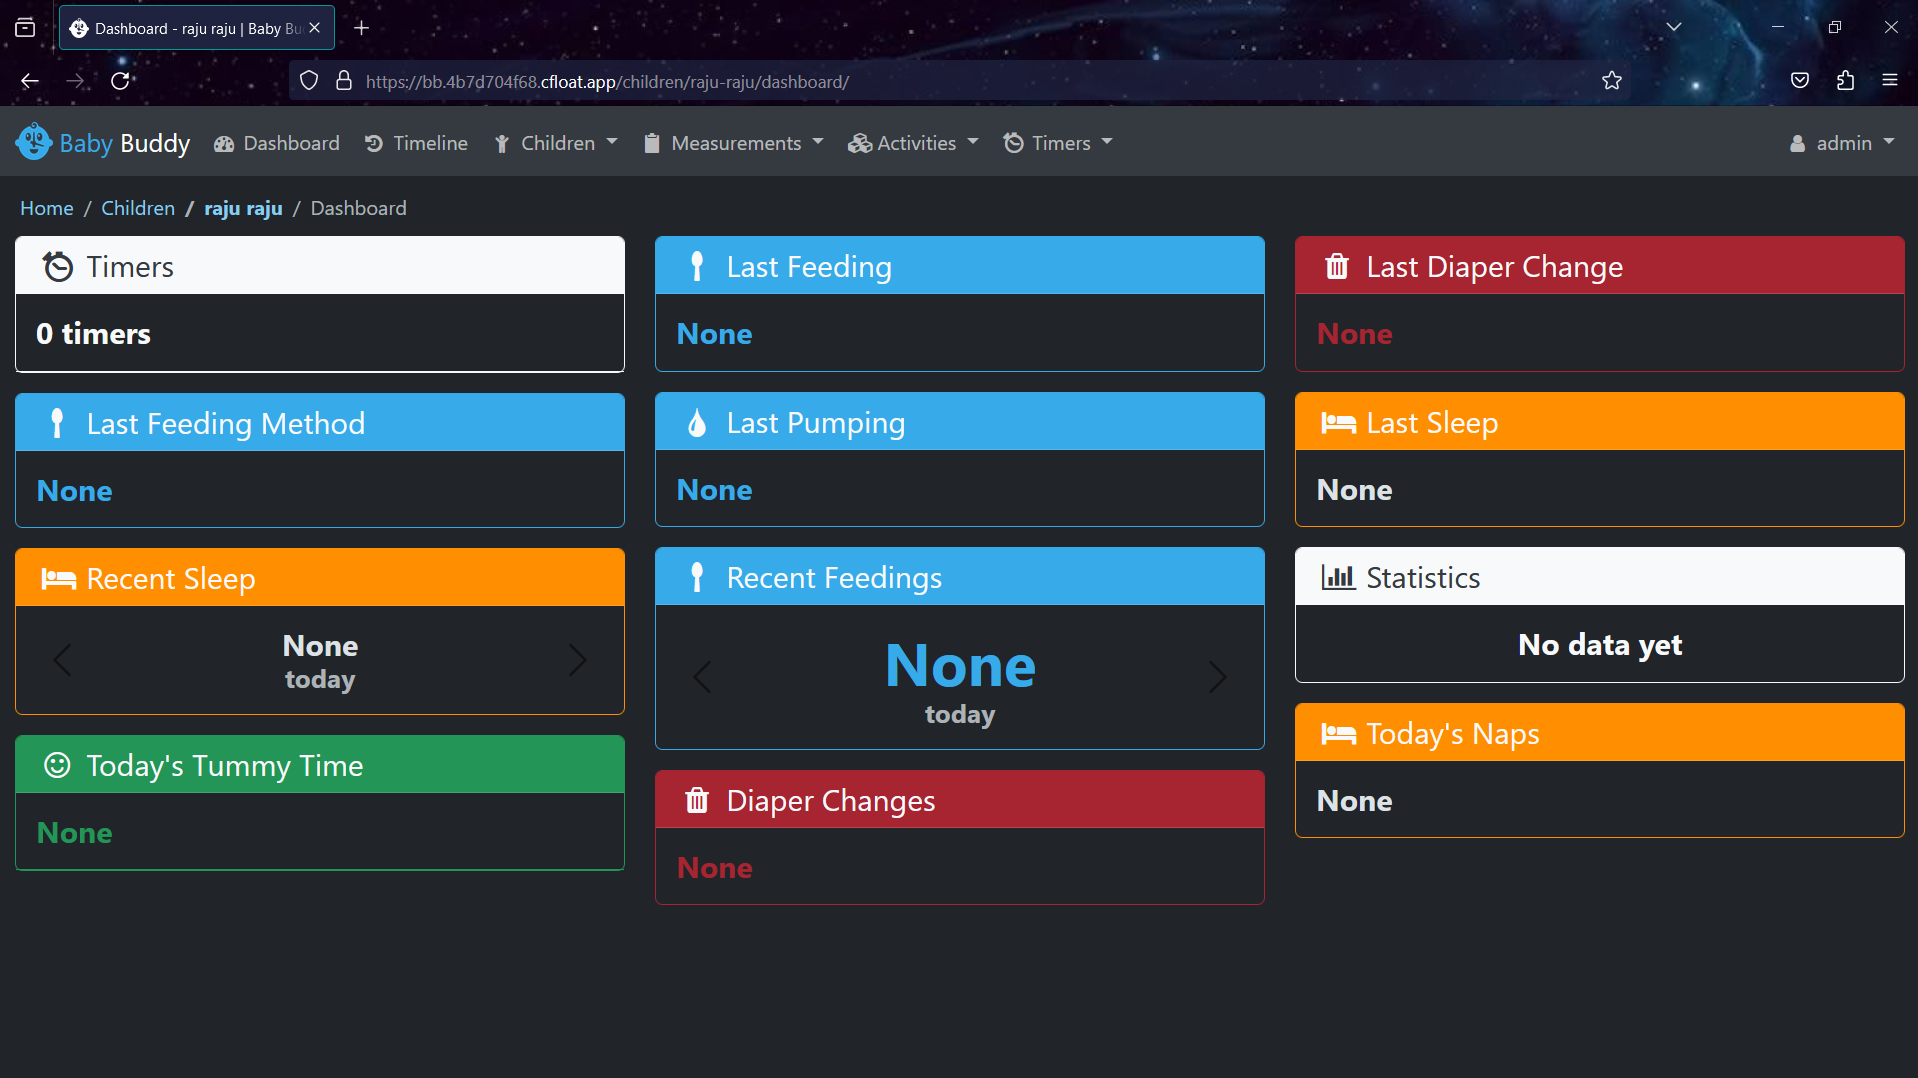Click the Dashboard gauge icon in navbar
The image size is (1918, 1078).
click(x=224, y=144)
